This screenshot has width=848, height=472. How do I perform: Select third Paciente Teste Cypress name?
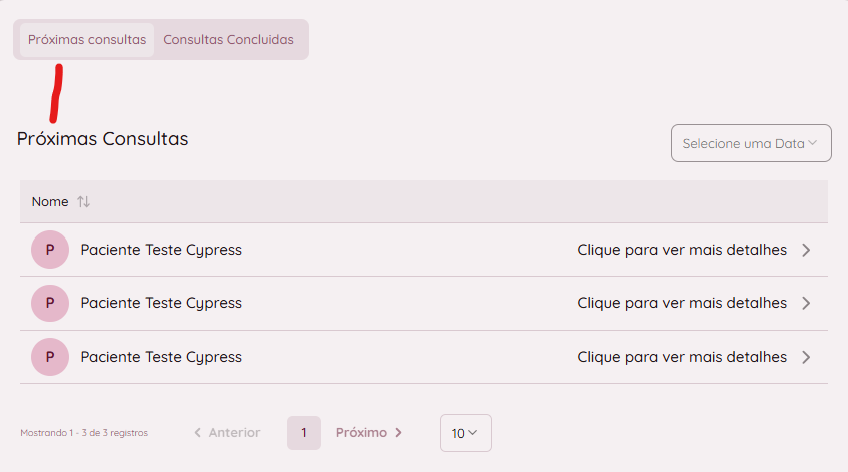[161, 357]
